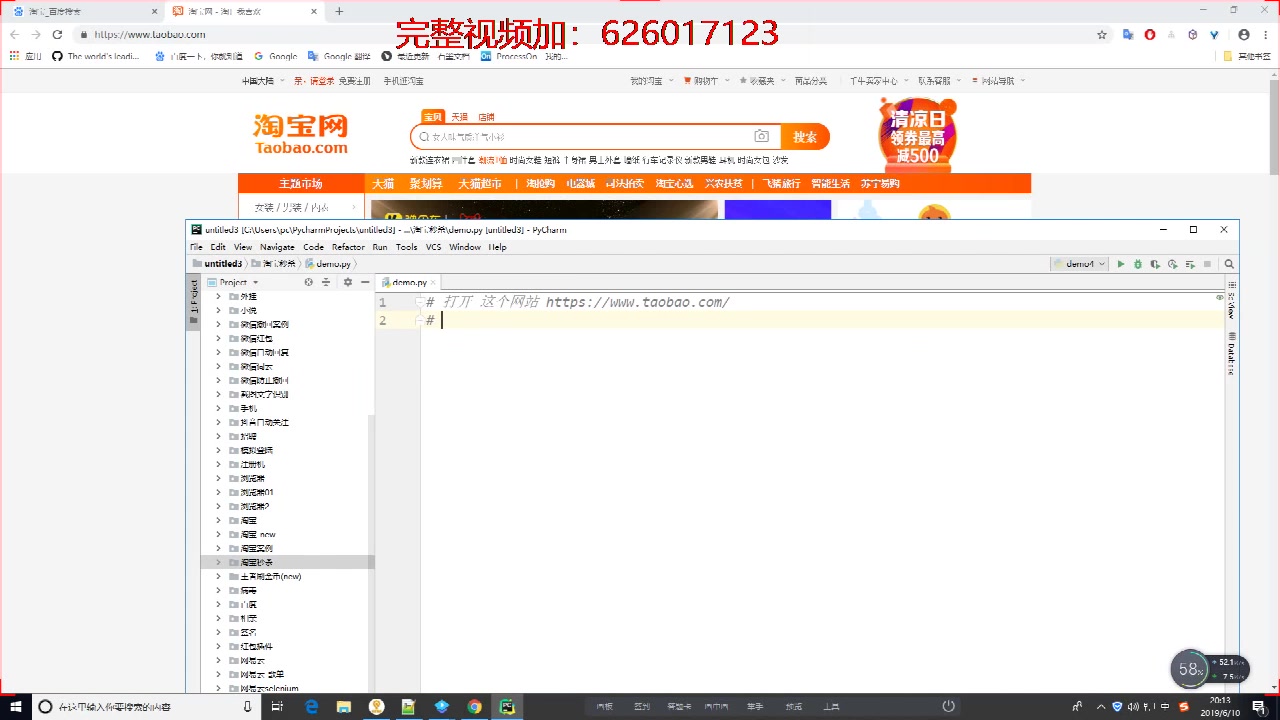Click the 58% floating speed widget
1280x720 pixels.
click(1190, 669)
